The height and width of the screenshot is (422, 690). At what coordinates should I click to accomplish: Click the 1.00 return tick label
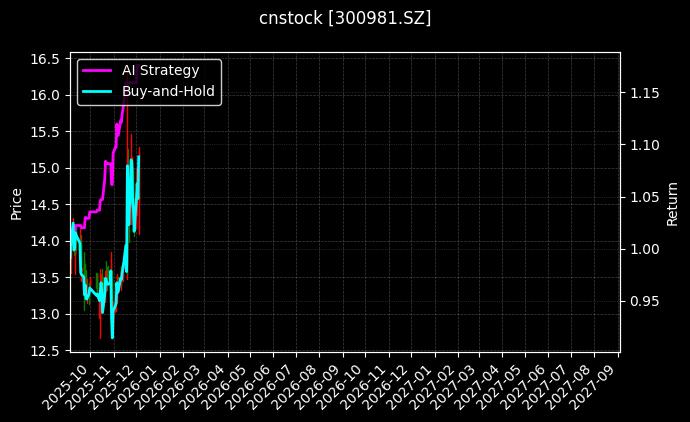point(645,250)
